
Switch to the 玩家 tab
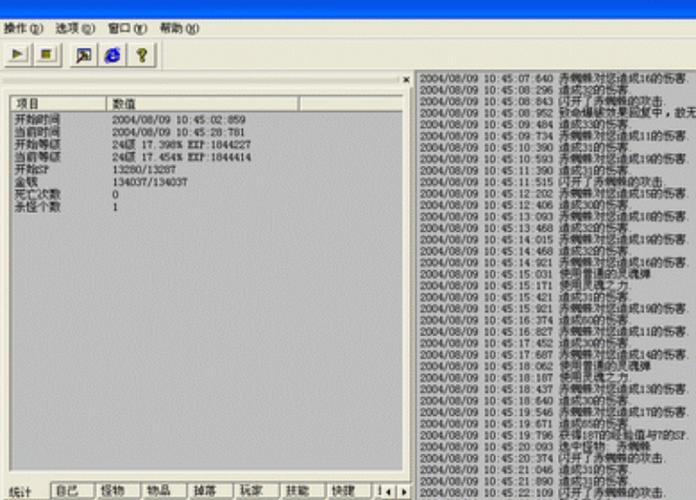coord(252,491)
